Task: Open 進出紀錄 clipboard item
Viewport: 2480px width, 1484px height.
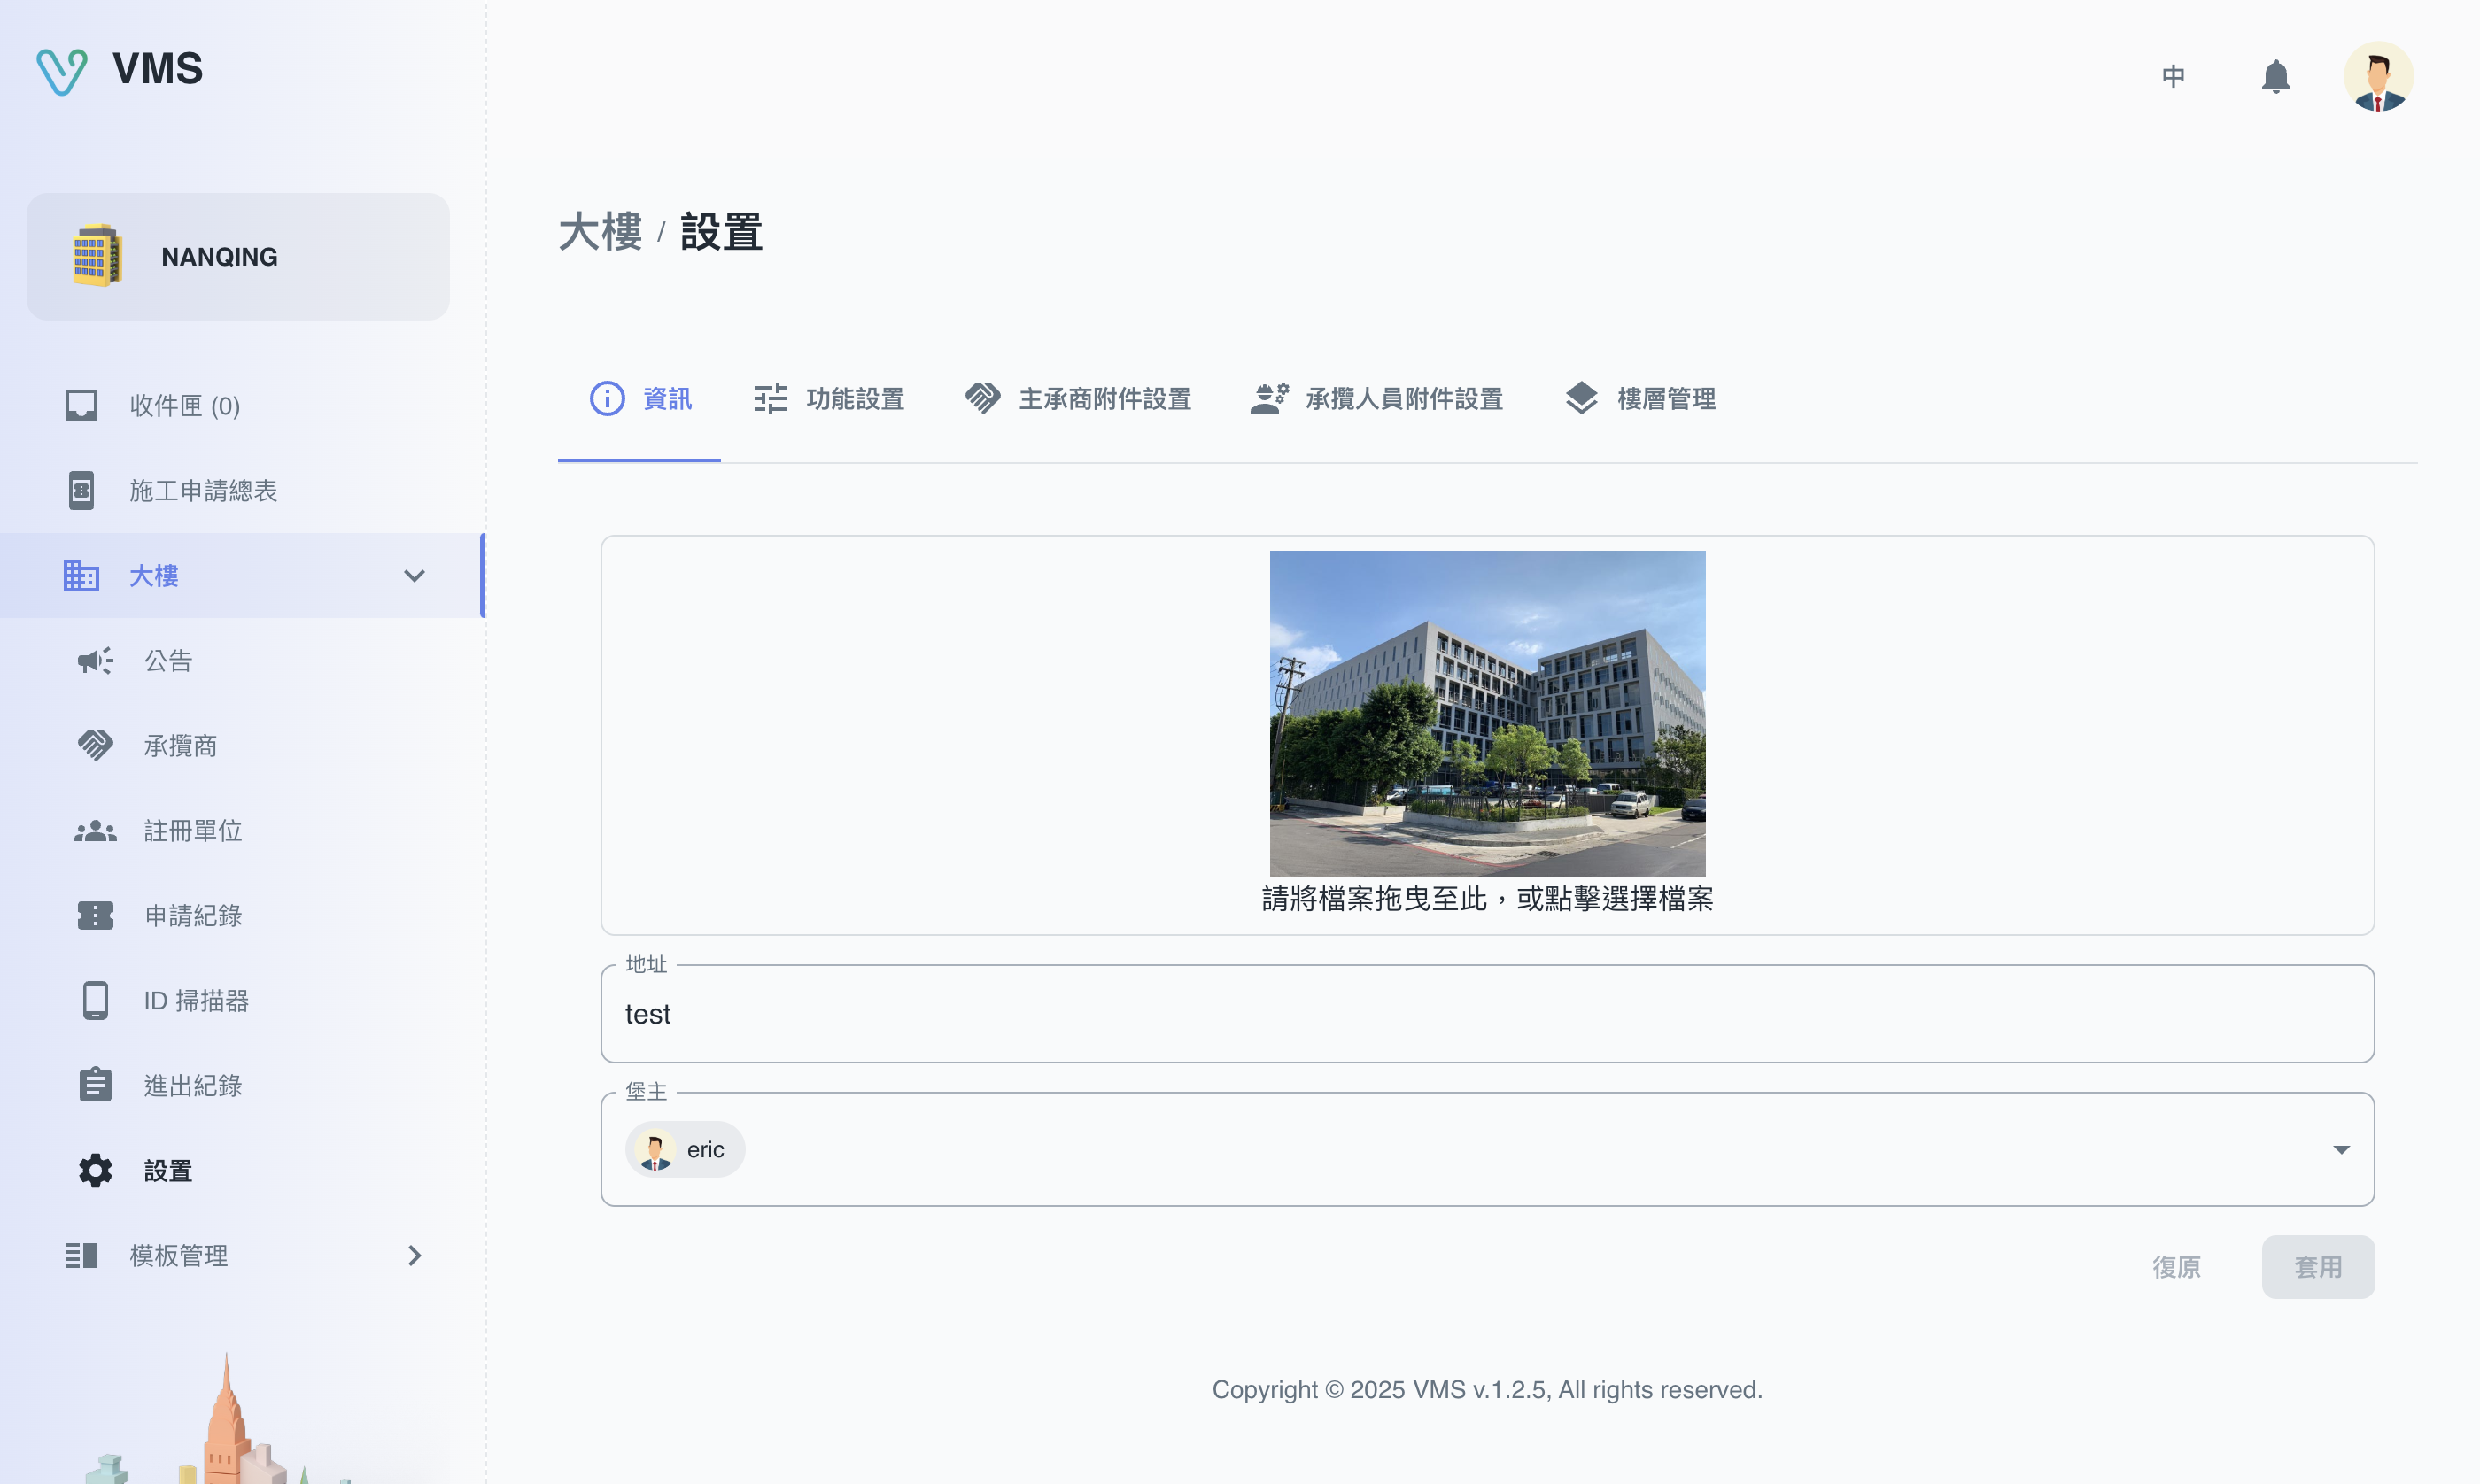Action: 192,1085
